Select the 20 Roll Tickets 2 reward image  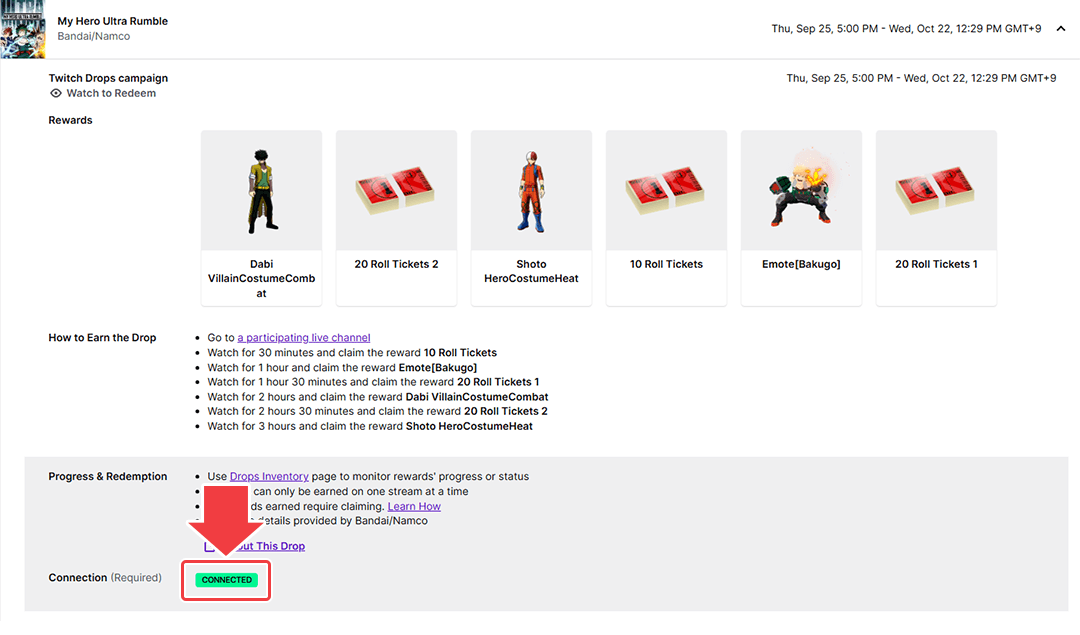coord(396,190)
